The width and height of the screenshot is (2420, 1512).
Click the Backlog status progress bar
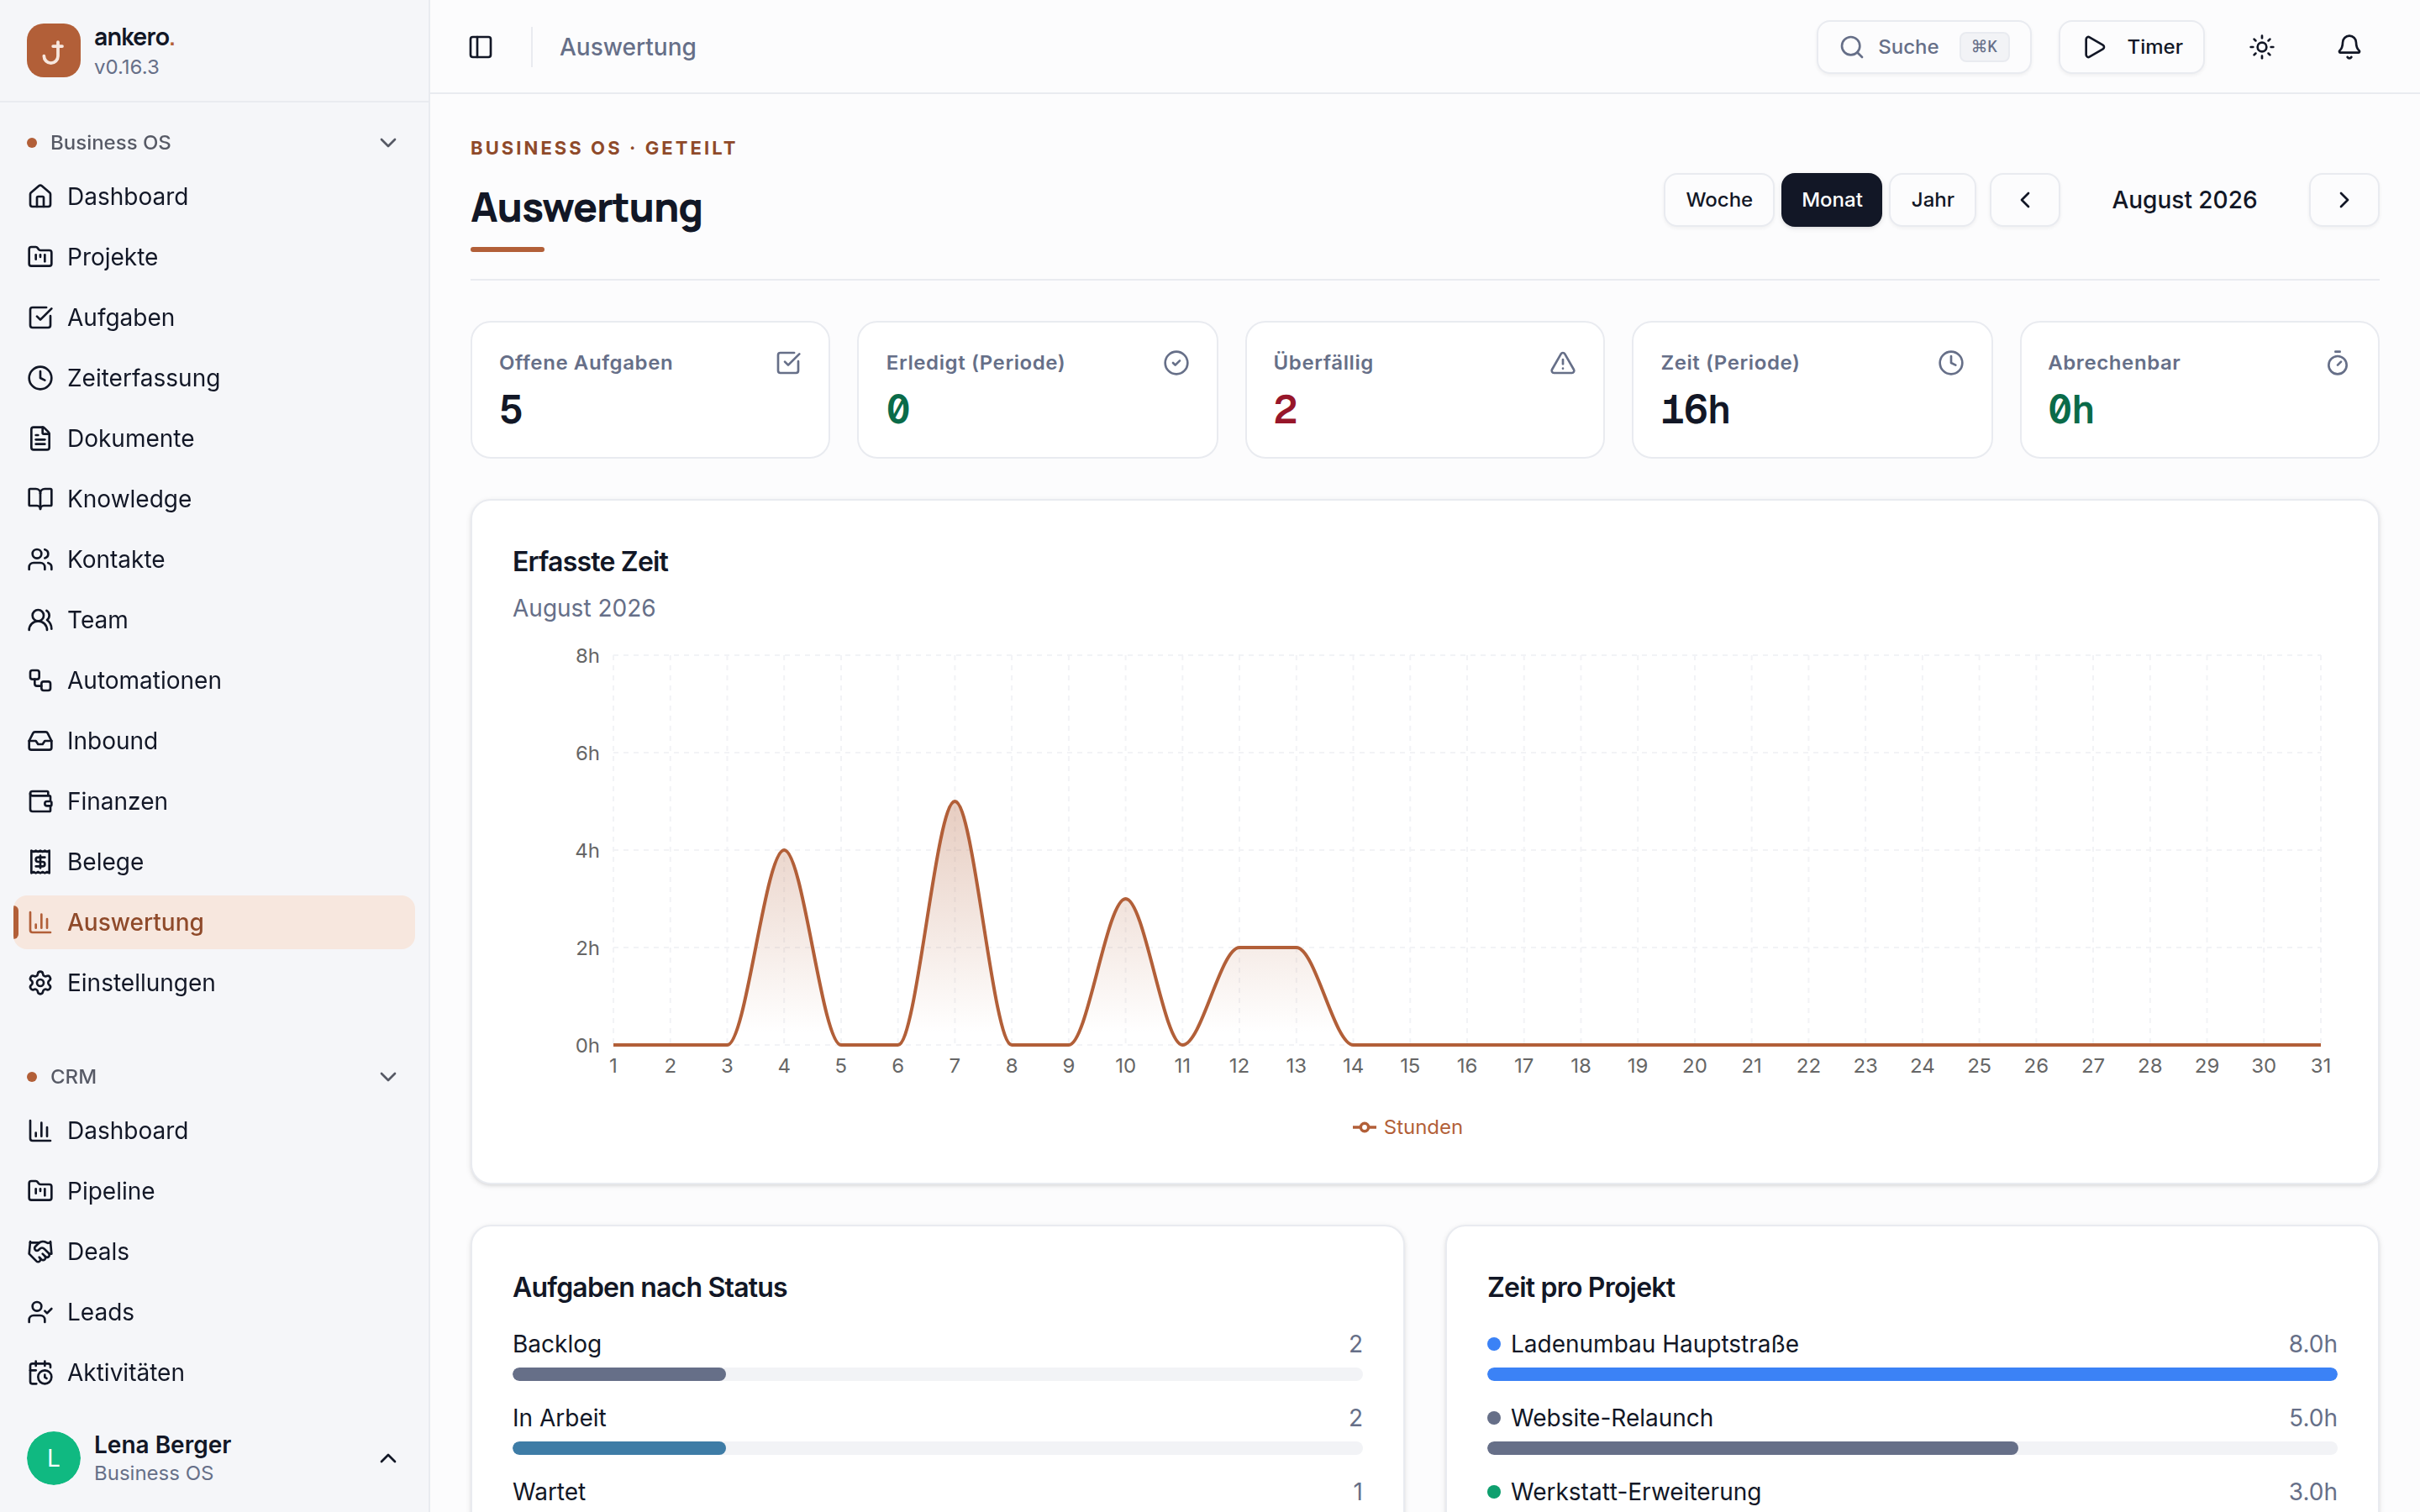[x=937, y=1374]
